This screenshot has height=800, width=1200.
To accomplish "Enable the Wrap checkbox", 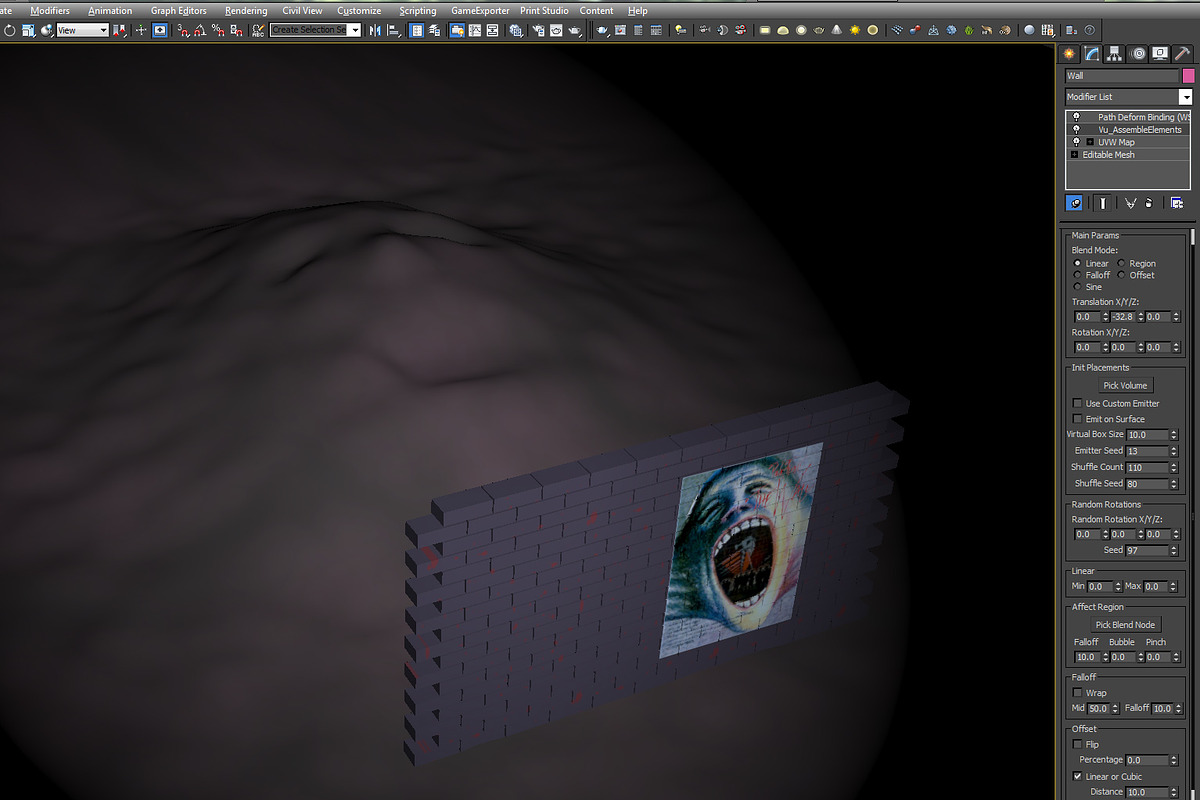I will pos(1077,692).
